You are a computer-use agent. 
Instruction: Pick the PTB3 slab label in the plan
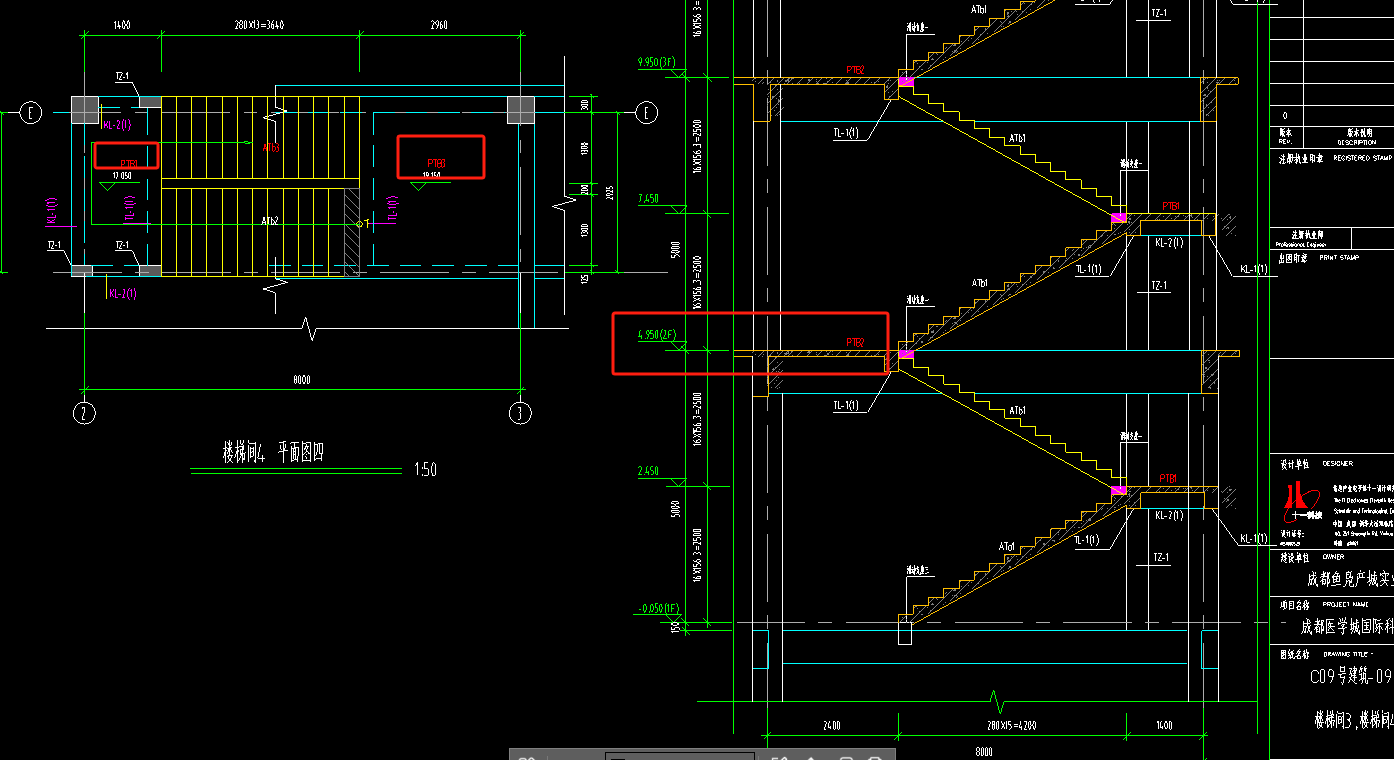point(436,163)
